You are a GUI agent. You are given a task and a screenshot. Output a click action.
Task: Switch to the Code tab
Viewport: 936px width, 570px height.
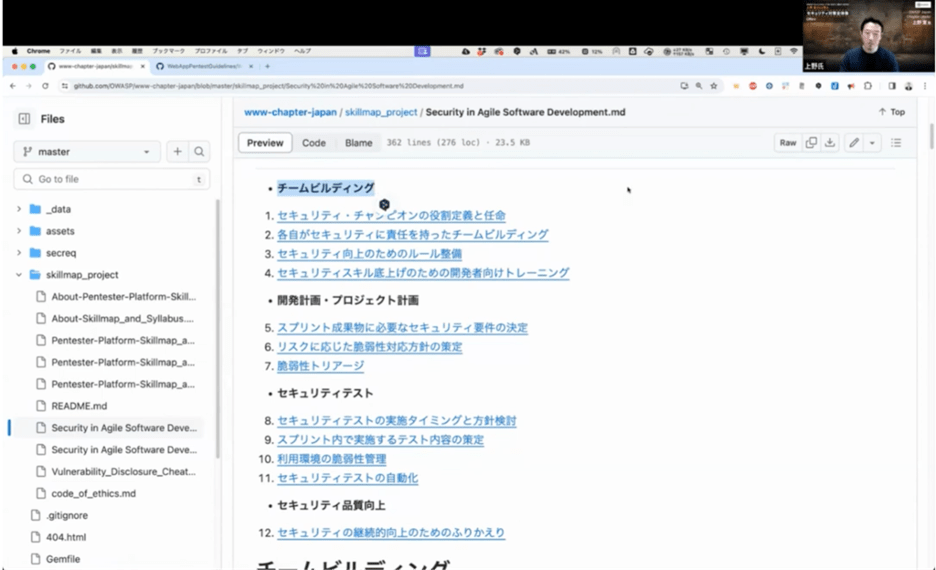(x=314, y=143)
